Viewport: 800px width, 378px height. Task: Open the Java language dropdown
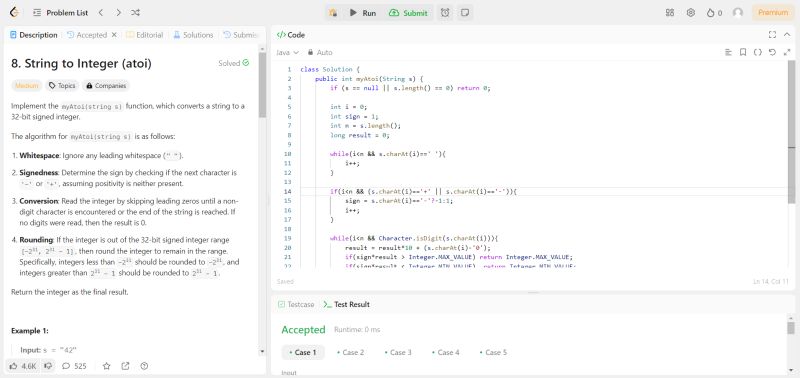tap(287, 52)
